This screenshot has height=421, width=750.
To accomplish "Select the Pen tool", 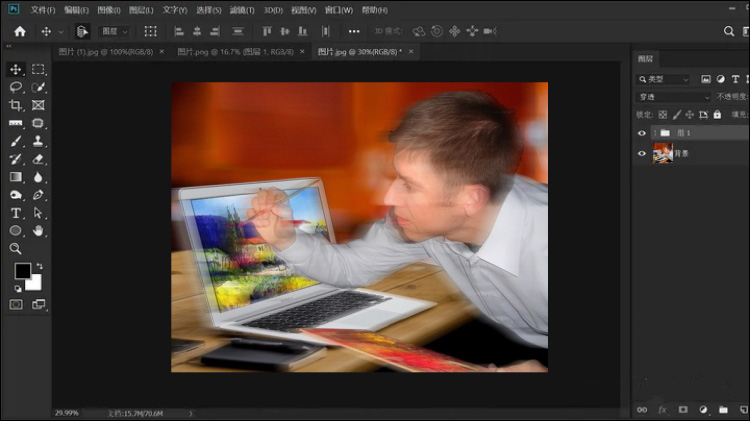I will point(38,195).
